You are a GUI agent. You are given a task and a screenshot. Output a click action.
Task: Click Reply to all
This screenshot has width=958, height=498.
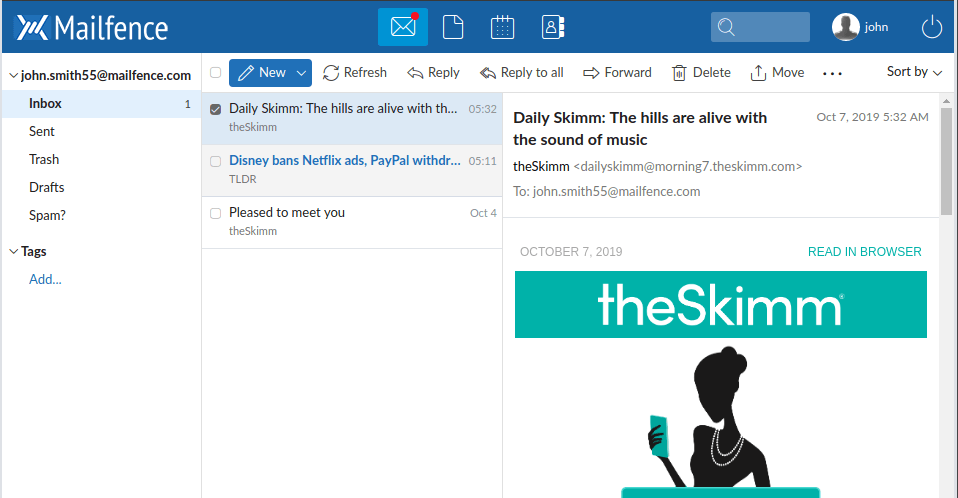(x=521, y=73)
